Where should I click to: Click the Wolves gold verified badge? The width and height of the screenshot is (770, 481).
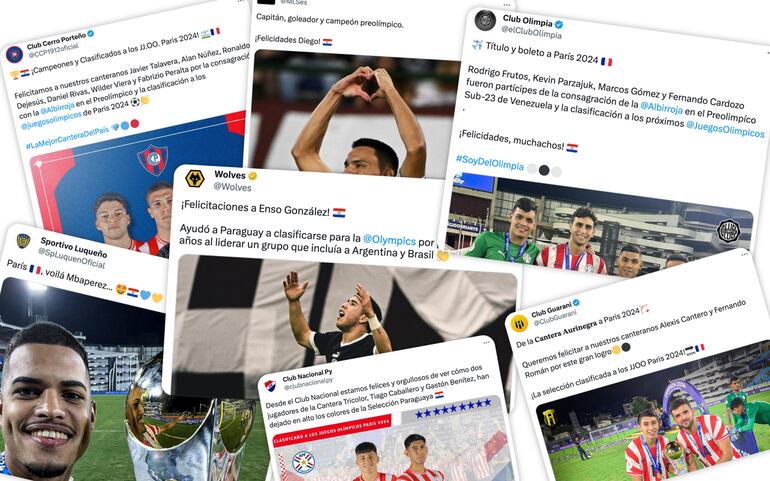252,175
